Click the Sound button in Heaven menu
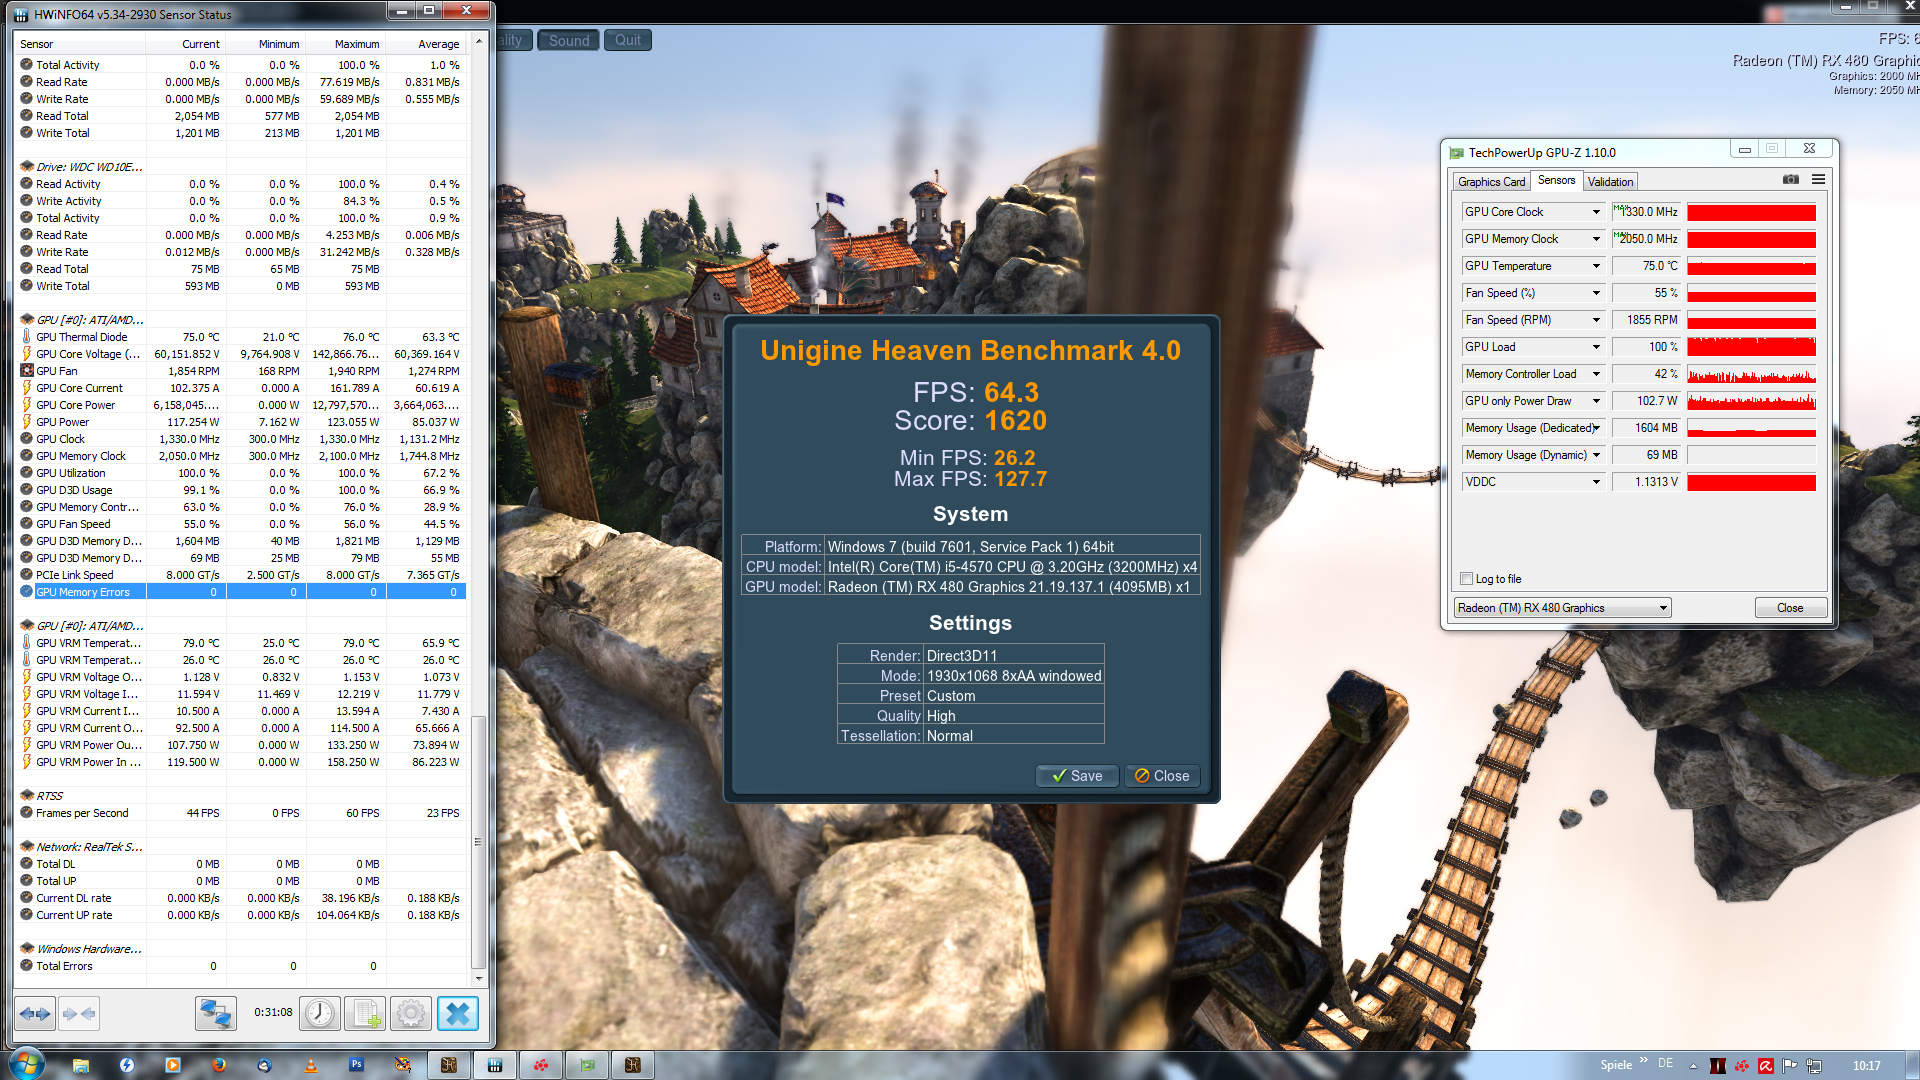Screen dimensions: 1920x1080 tap(569, 41)
